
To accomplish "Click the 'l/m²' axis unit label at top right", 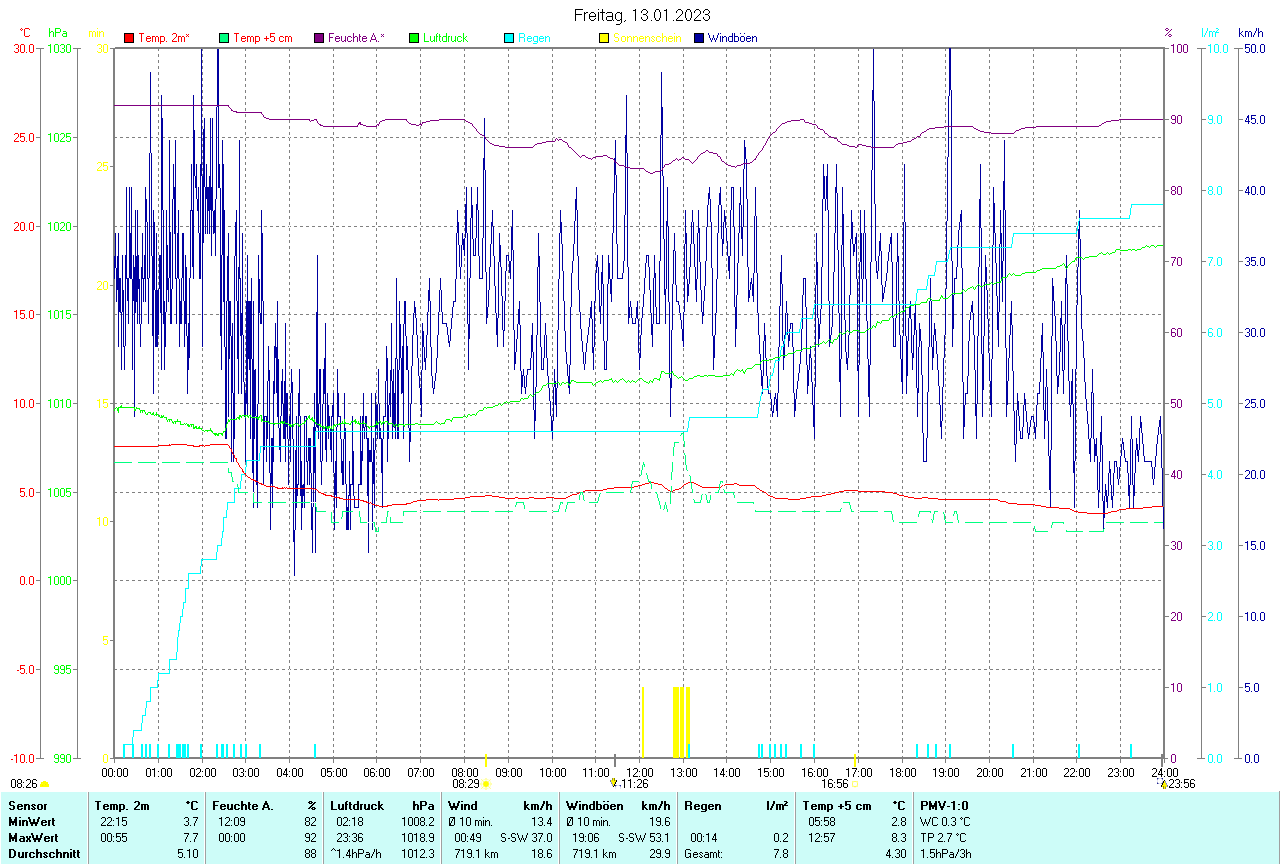I will click(1211, 33).
